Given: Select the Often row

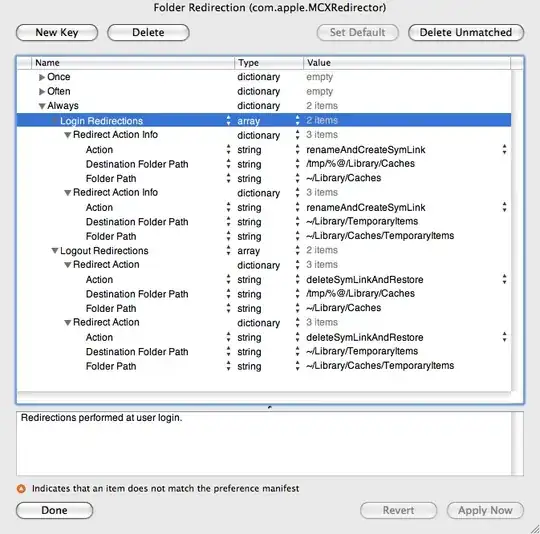Looking at the screenshot, I should 264,92.
